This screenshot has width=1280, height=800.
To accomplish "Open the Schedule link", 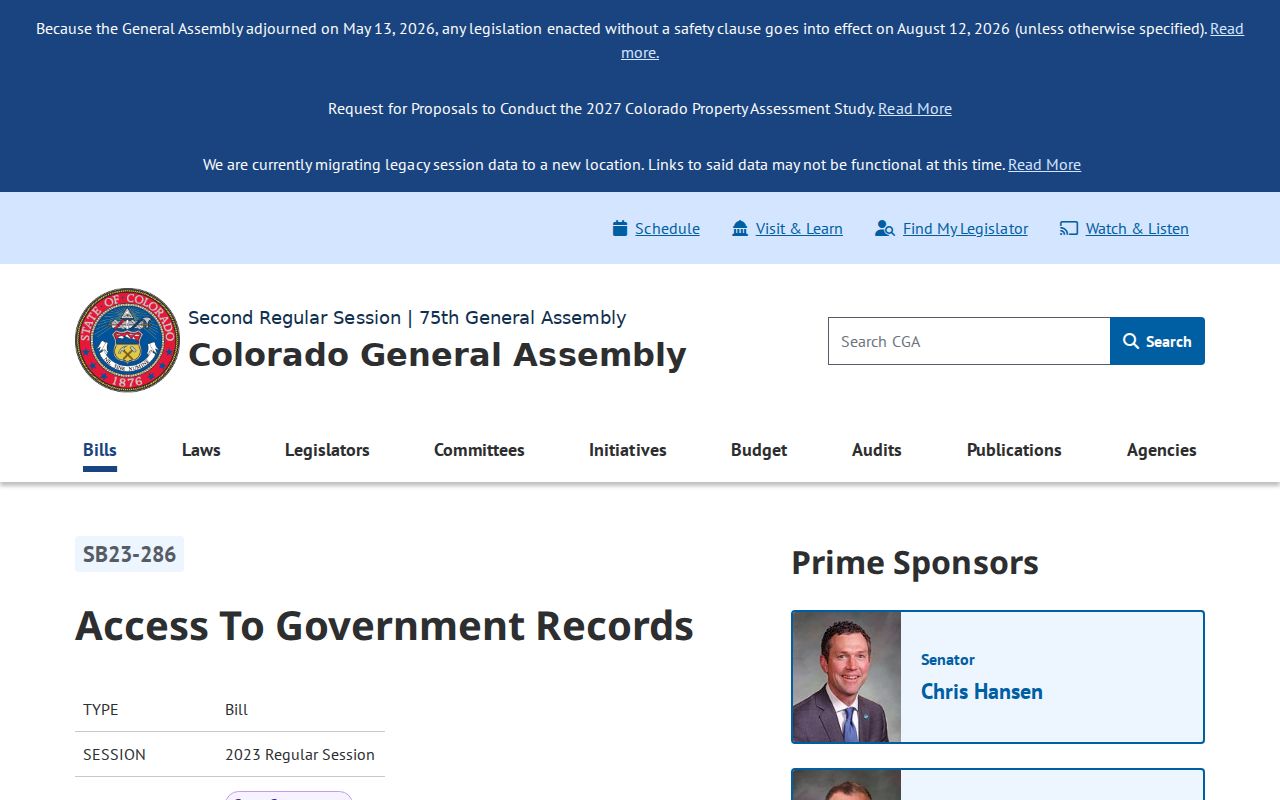I will coord(667,228).
